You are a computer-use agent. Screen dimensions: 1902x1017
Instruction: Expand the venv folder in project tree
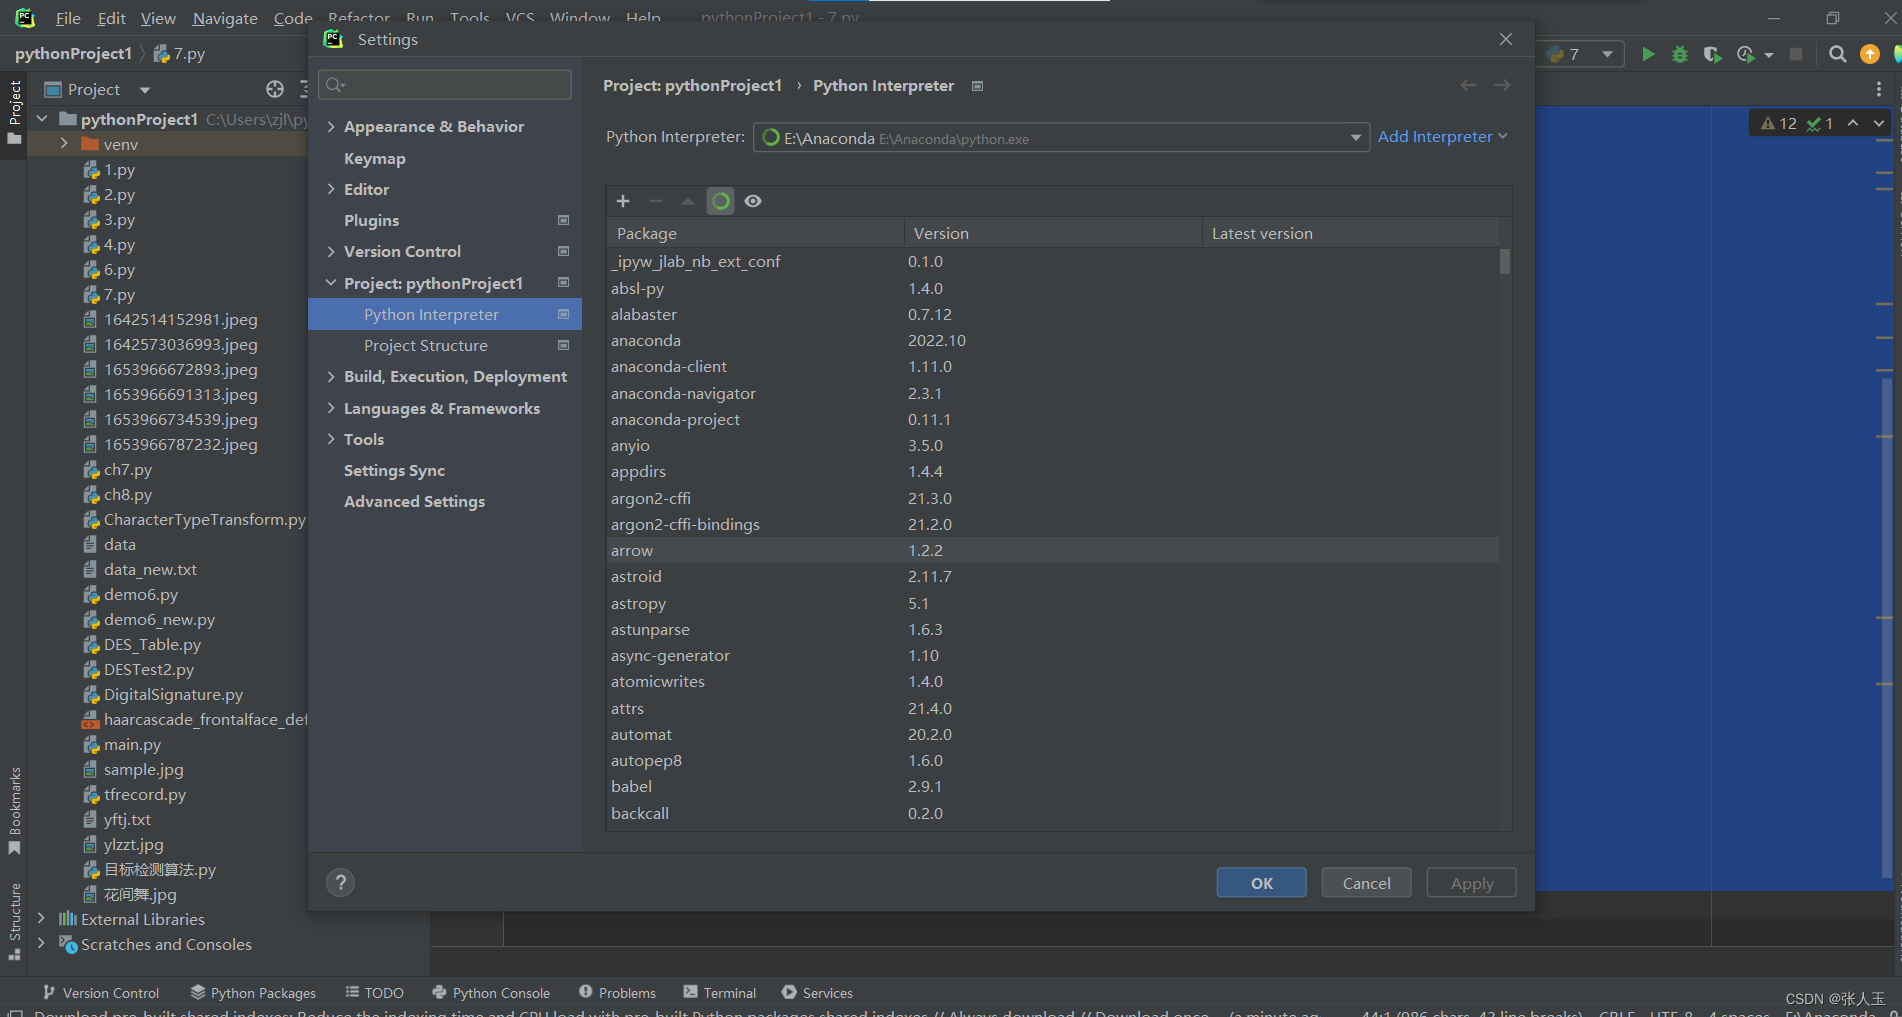(x=64, y=144)
